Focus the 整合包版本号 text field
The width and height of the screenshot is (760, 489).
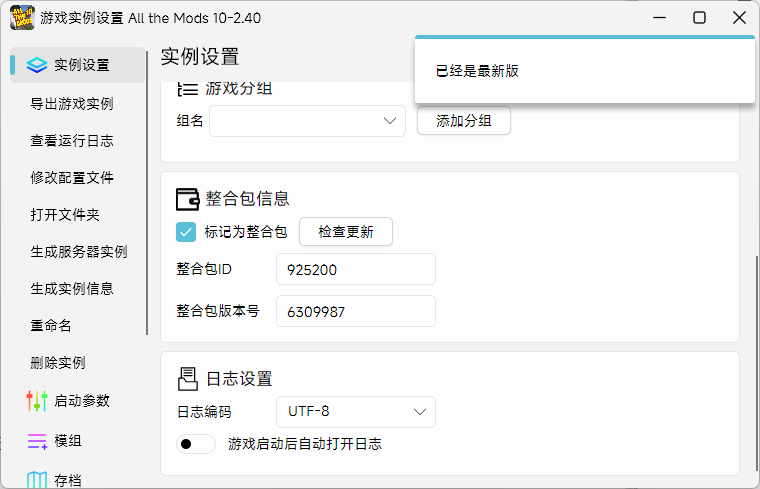(355, 311)
